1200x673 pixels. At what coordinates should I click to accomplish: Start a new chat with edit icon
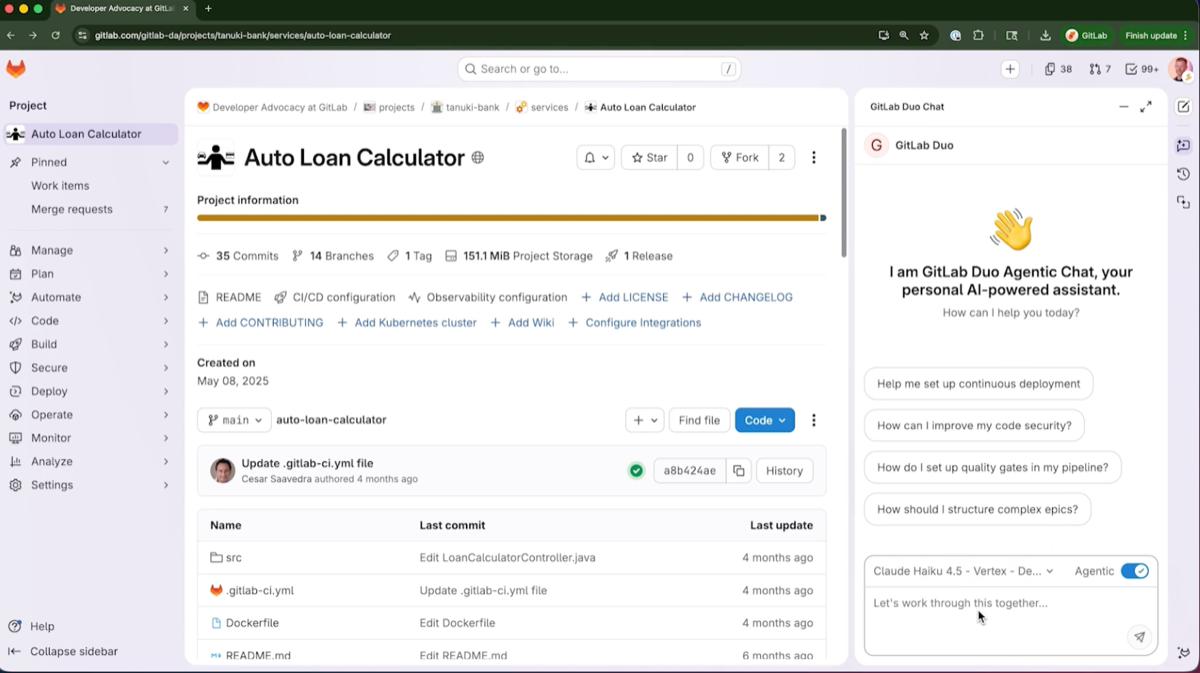[1183, 107]
